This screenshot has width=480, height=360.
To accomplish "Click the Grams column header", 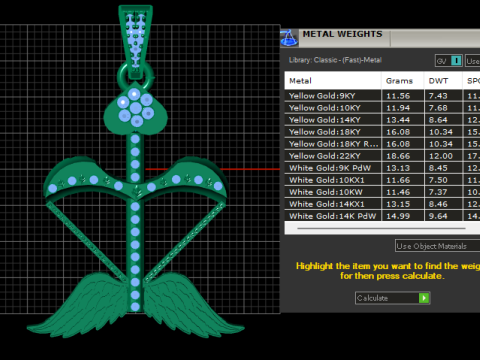I will click(x=403, y=81).
